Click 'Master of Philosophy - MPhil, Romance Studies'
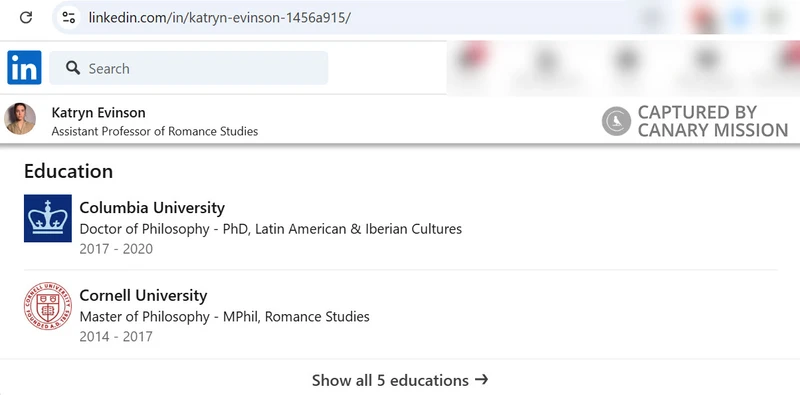This screenshot has width=800, height=395. click(224, 316)
